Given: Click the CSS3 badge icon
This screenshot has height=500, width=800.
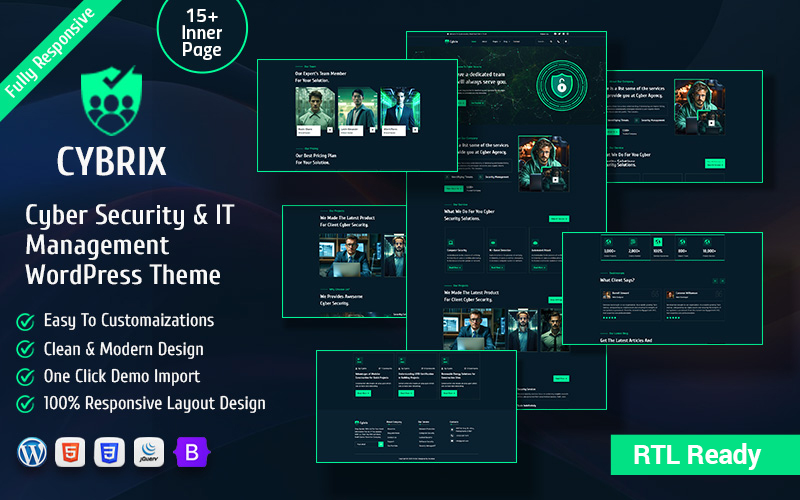Looking at the screenshot, I should pos(109,452).
